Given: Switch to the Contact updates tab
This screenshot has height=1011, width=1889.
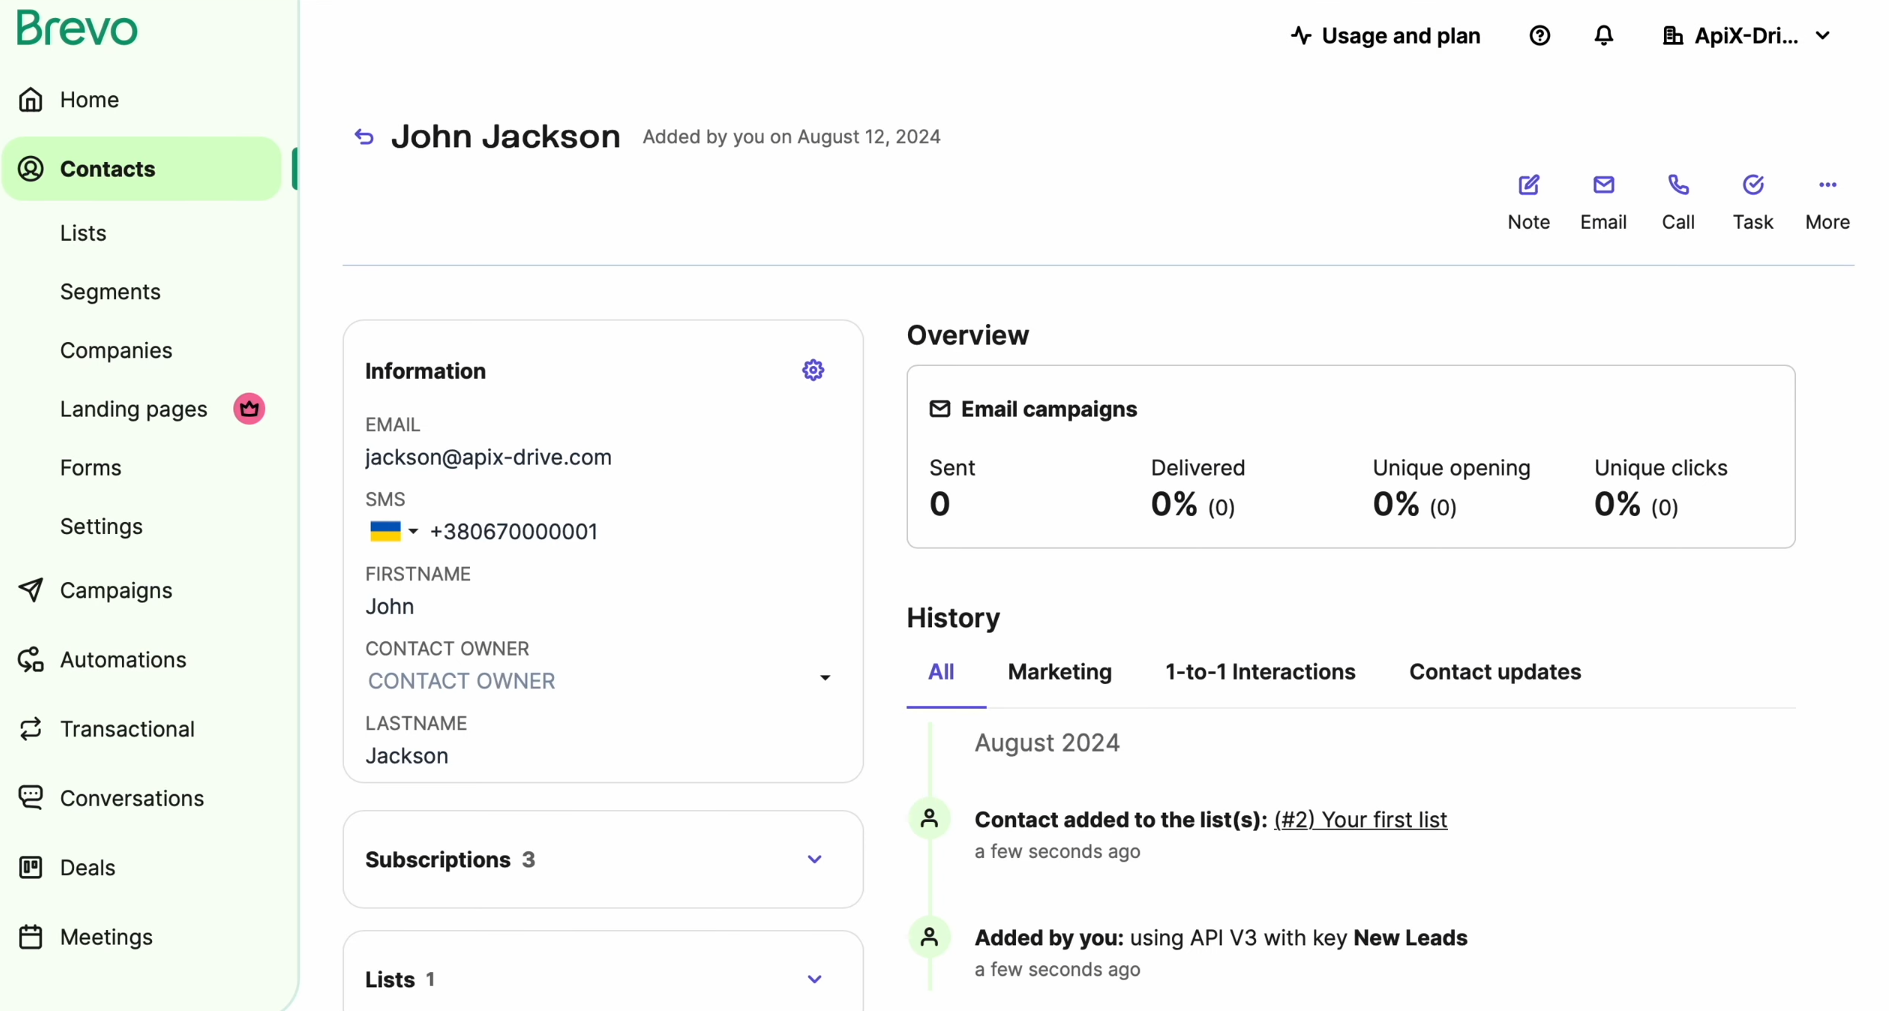Looking at the screenshot, I should 1494,672.
